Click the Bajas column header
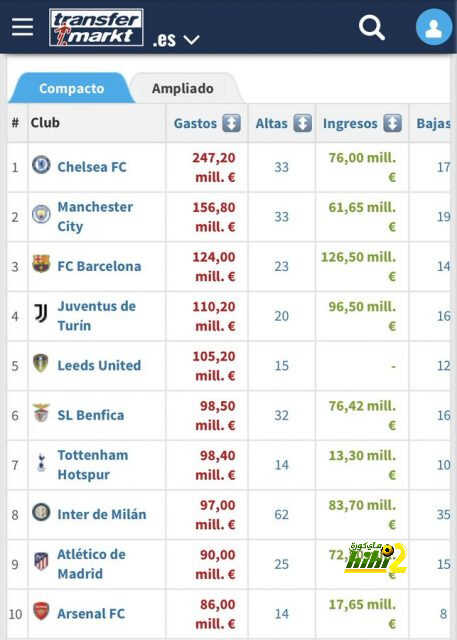 (433, 123)
